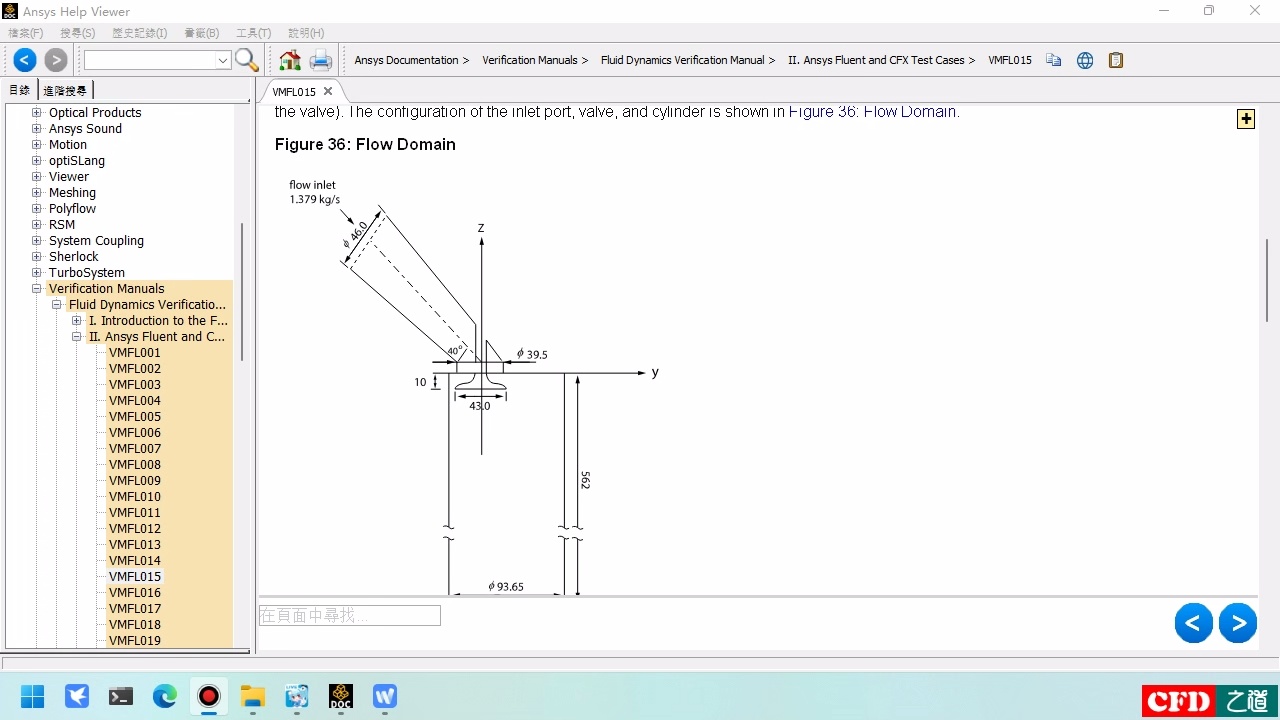1280x720 pixels.
Task: Click the magnifying glass search icon
Action: (247, 60)
